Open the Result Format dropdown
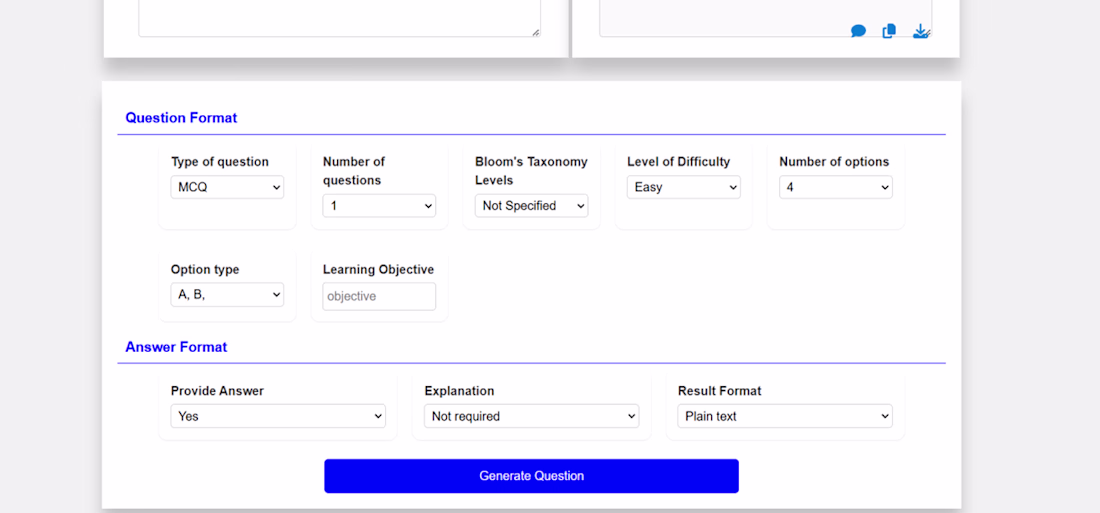1100x513 pixels. pyautogui.click(x=785, y=416)
